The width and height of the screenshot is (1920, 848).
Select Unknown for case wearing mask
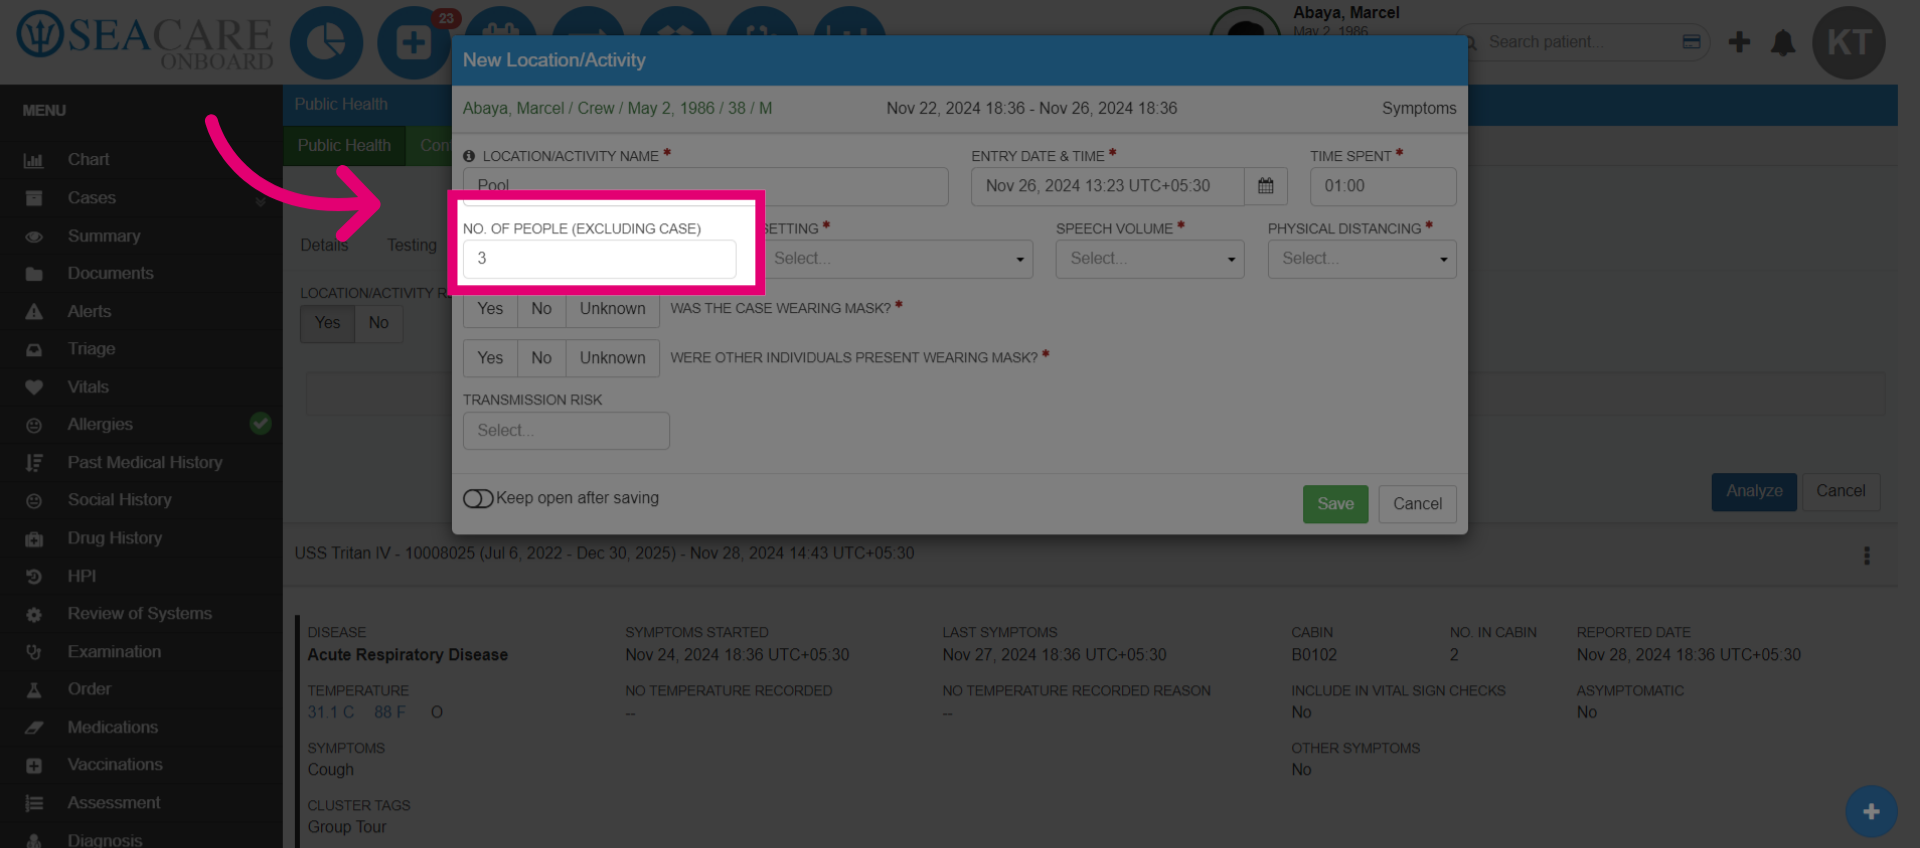point(612,309)
